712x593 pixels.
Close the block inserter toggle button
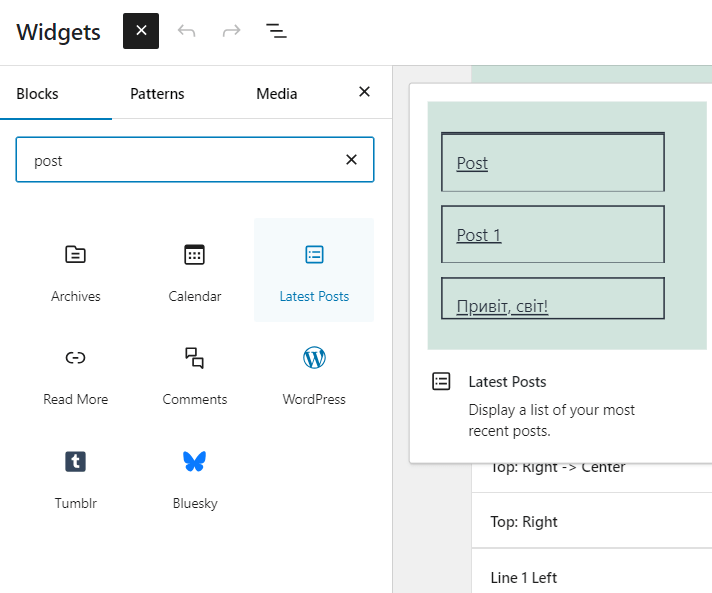tap(141, 31)
